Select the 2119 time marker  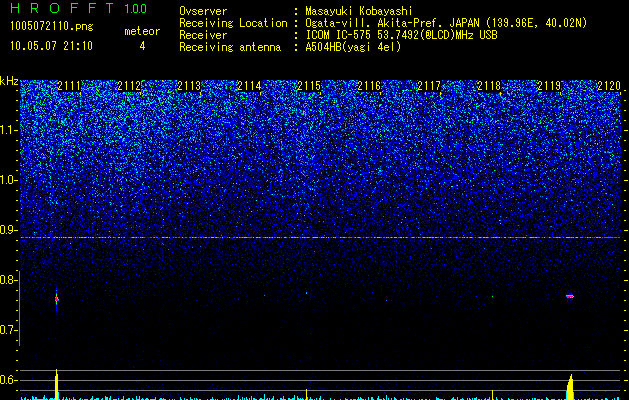click(x=549, y=86)
